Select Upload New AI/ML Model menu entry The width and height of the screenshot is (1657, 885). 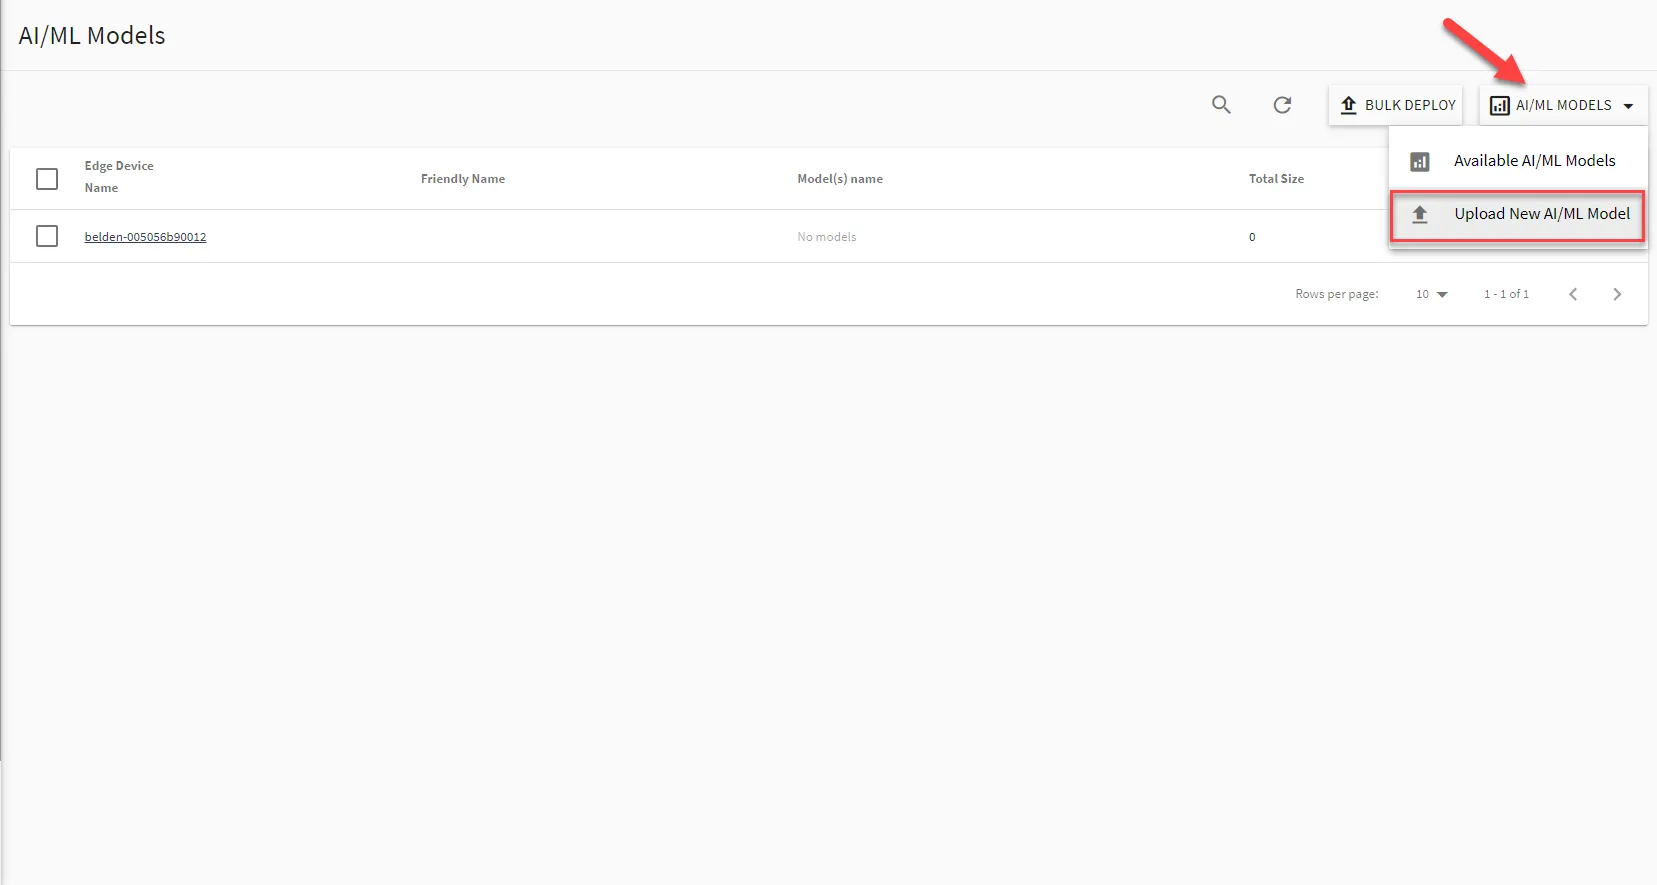pos(1518,214)
